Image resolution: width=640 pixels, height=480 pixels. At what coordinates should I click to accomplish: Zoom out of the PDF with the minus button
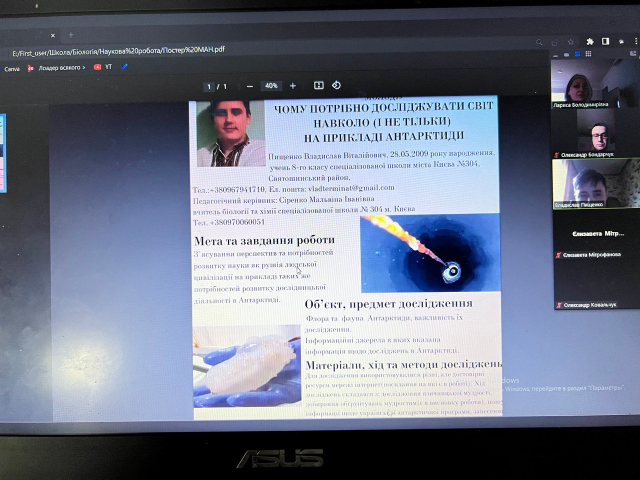(x=250, y=86)
